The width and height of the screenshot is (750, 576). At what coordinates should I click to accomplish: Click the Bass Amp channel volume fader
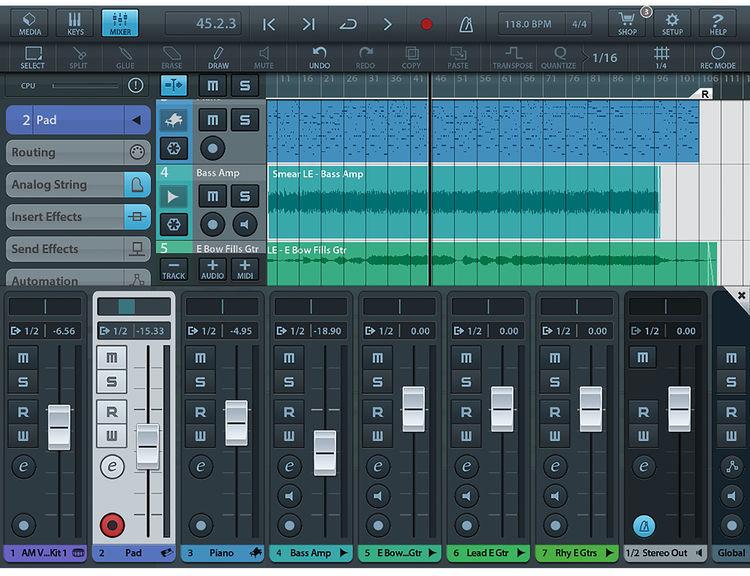click(325, 453)
